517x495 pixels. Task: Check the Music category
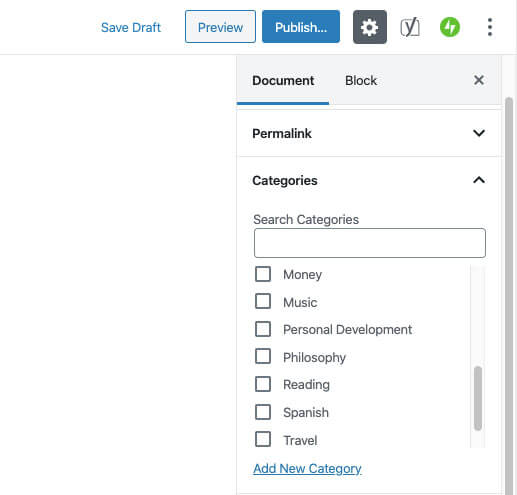pos(263,301)
